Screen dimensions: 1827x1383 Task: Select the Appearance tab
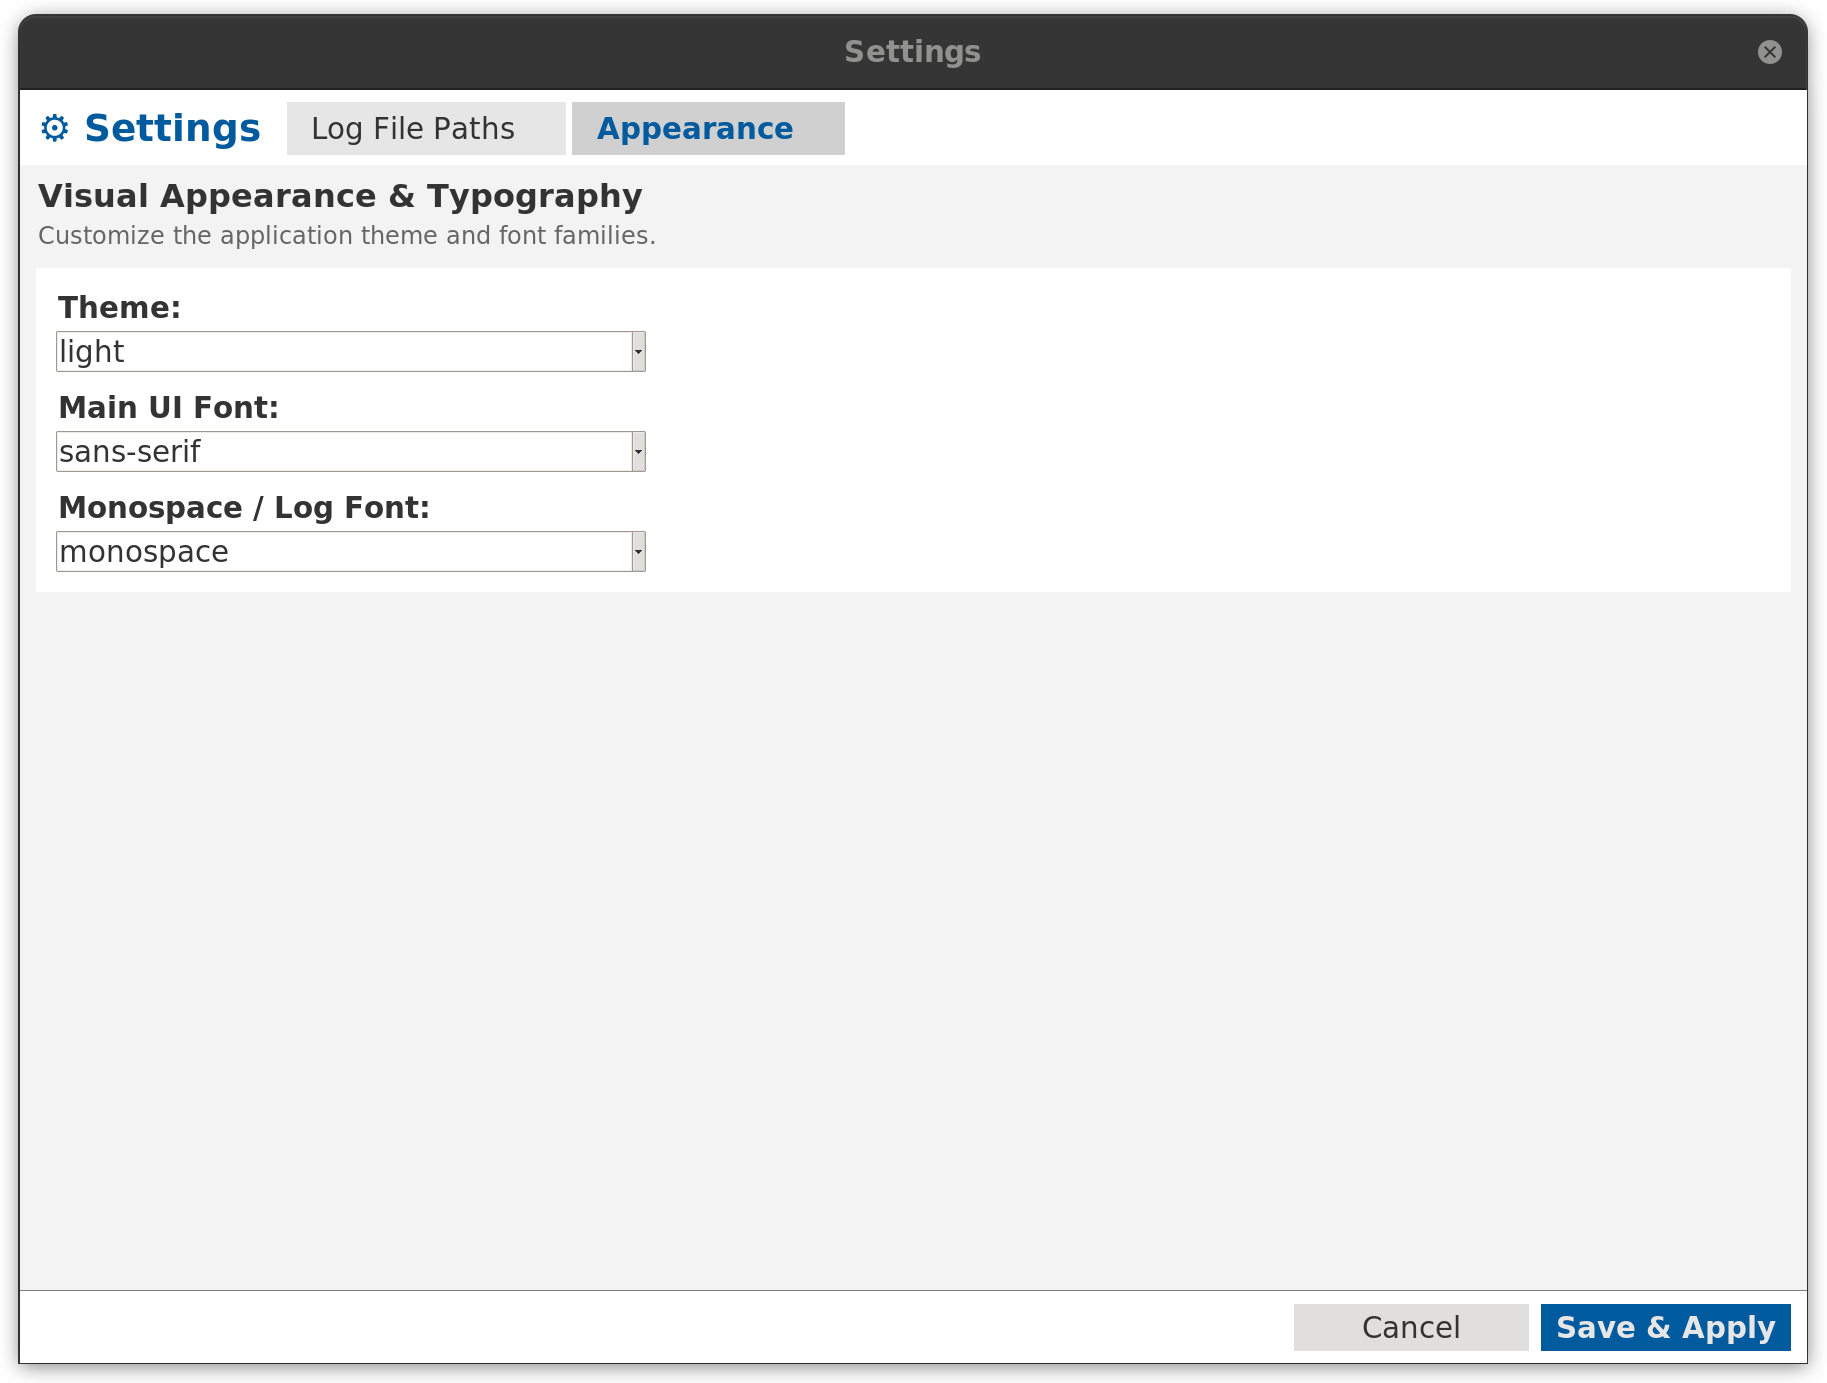tap(708, 129)
